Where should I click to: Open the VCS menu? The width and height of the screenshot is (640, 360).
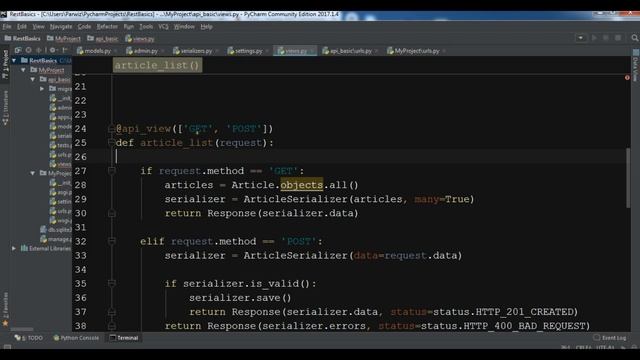163,27
